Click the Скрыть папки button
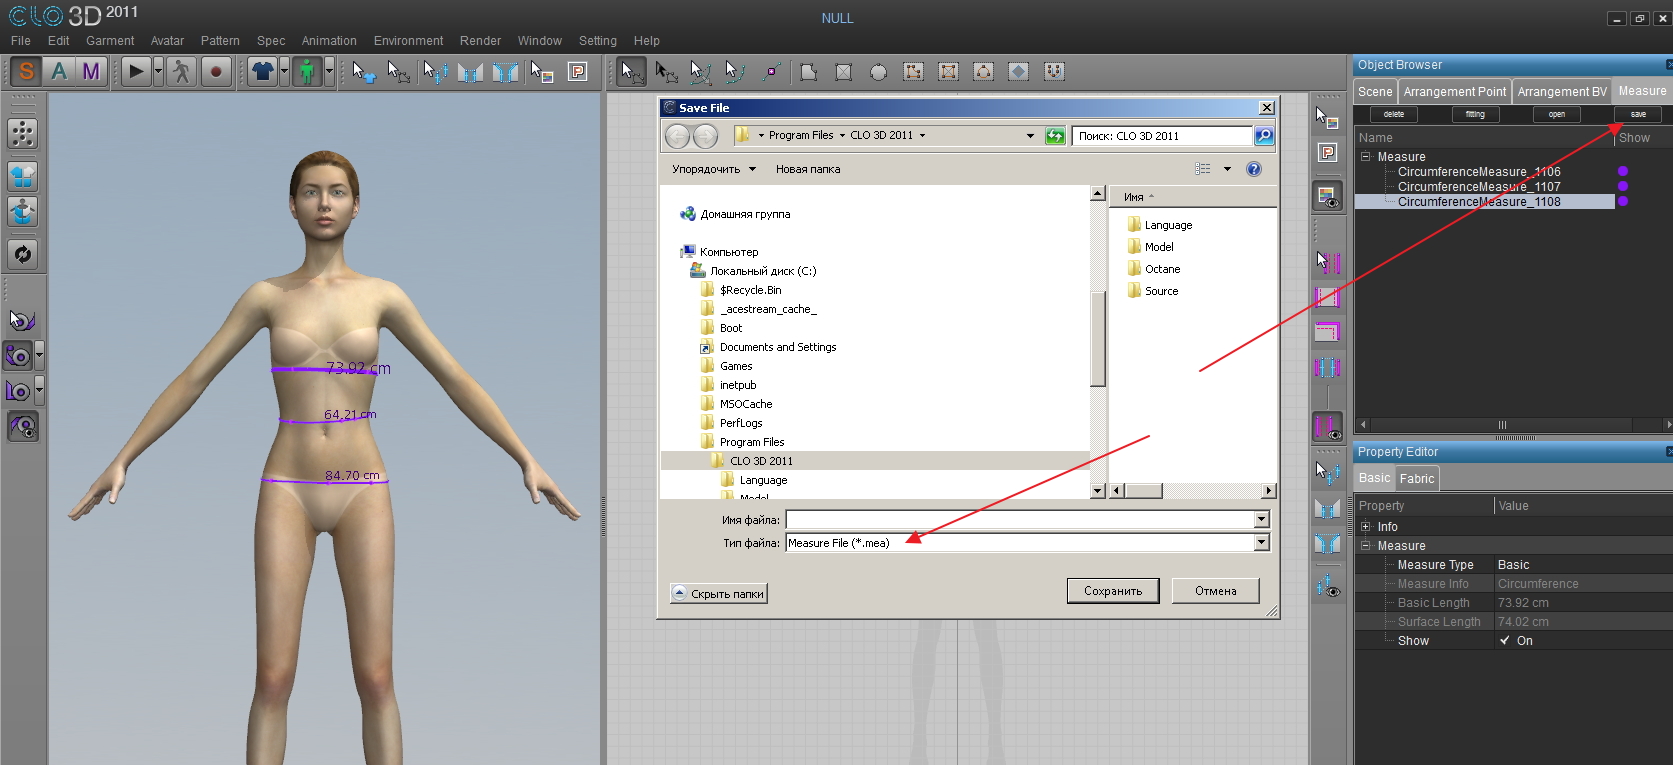The height and width of the screenshot is (765, 1673). point(719,593)
